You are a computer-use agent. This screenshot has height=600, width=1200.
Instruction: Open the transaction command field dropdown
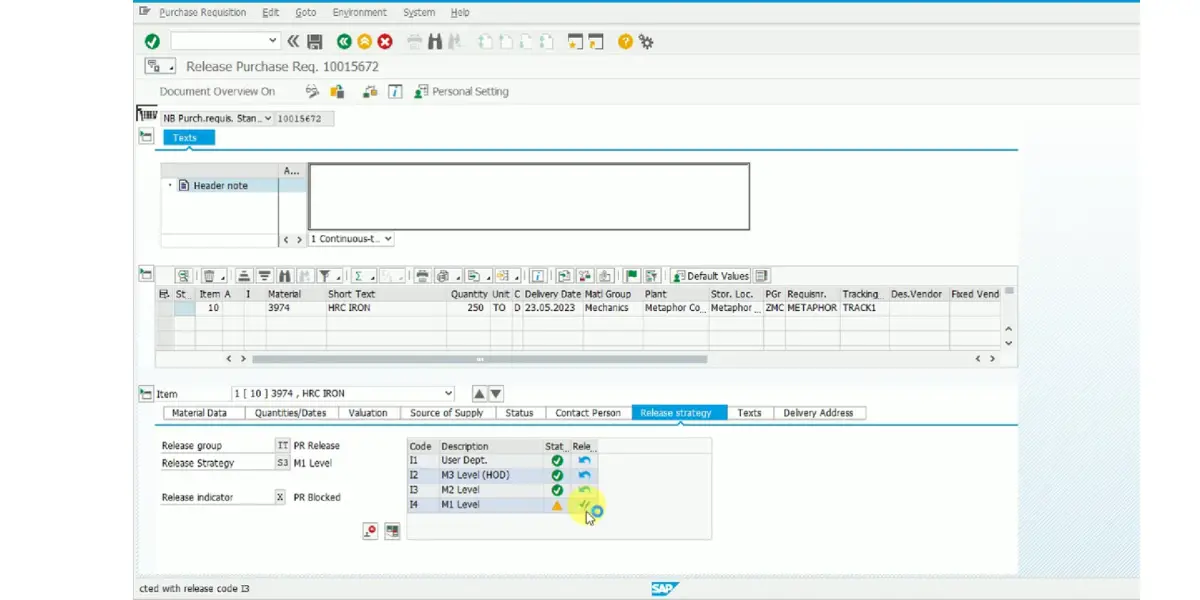(x=273, y=41)
